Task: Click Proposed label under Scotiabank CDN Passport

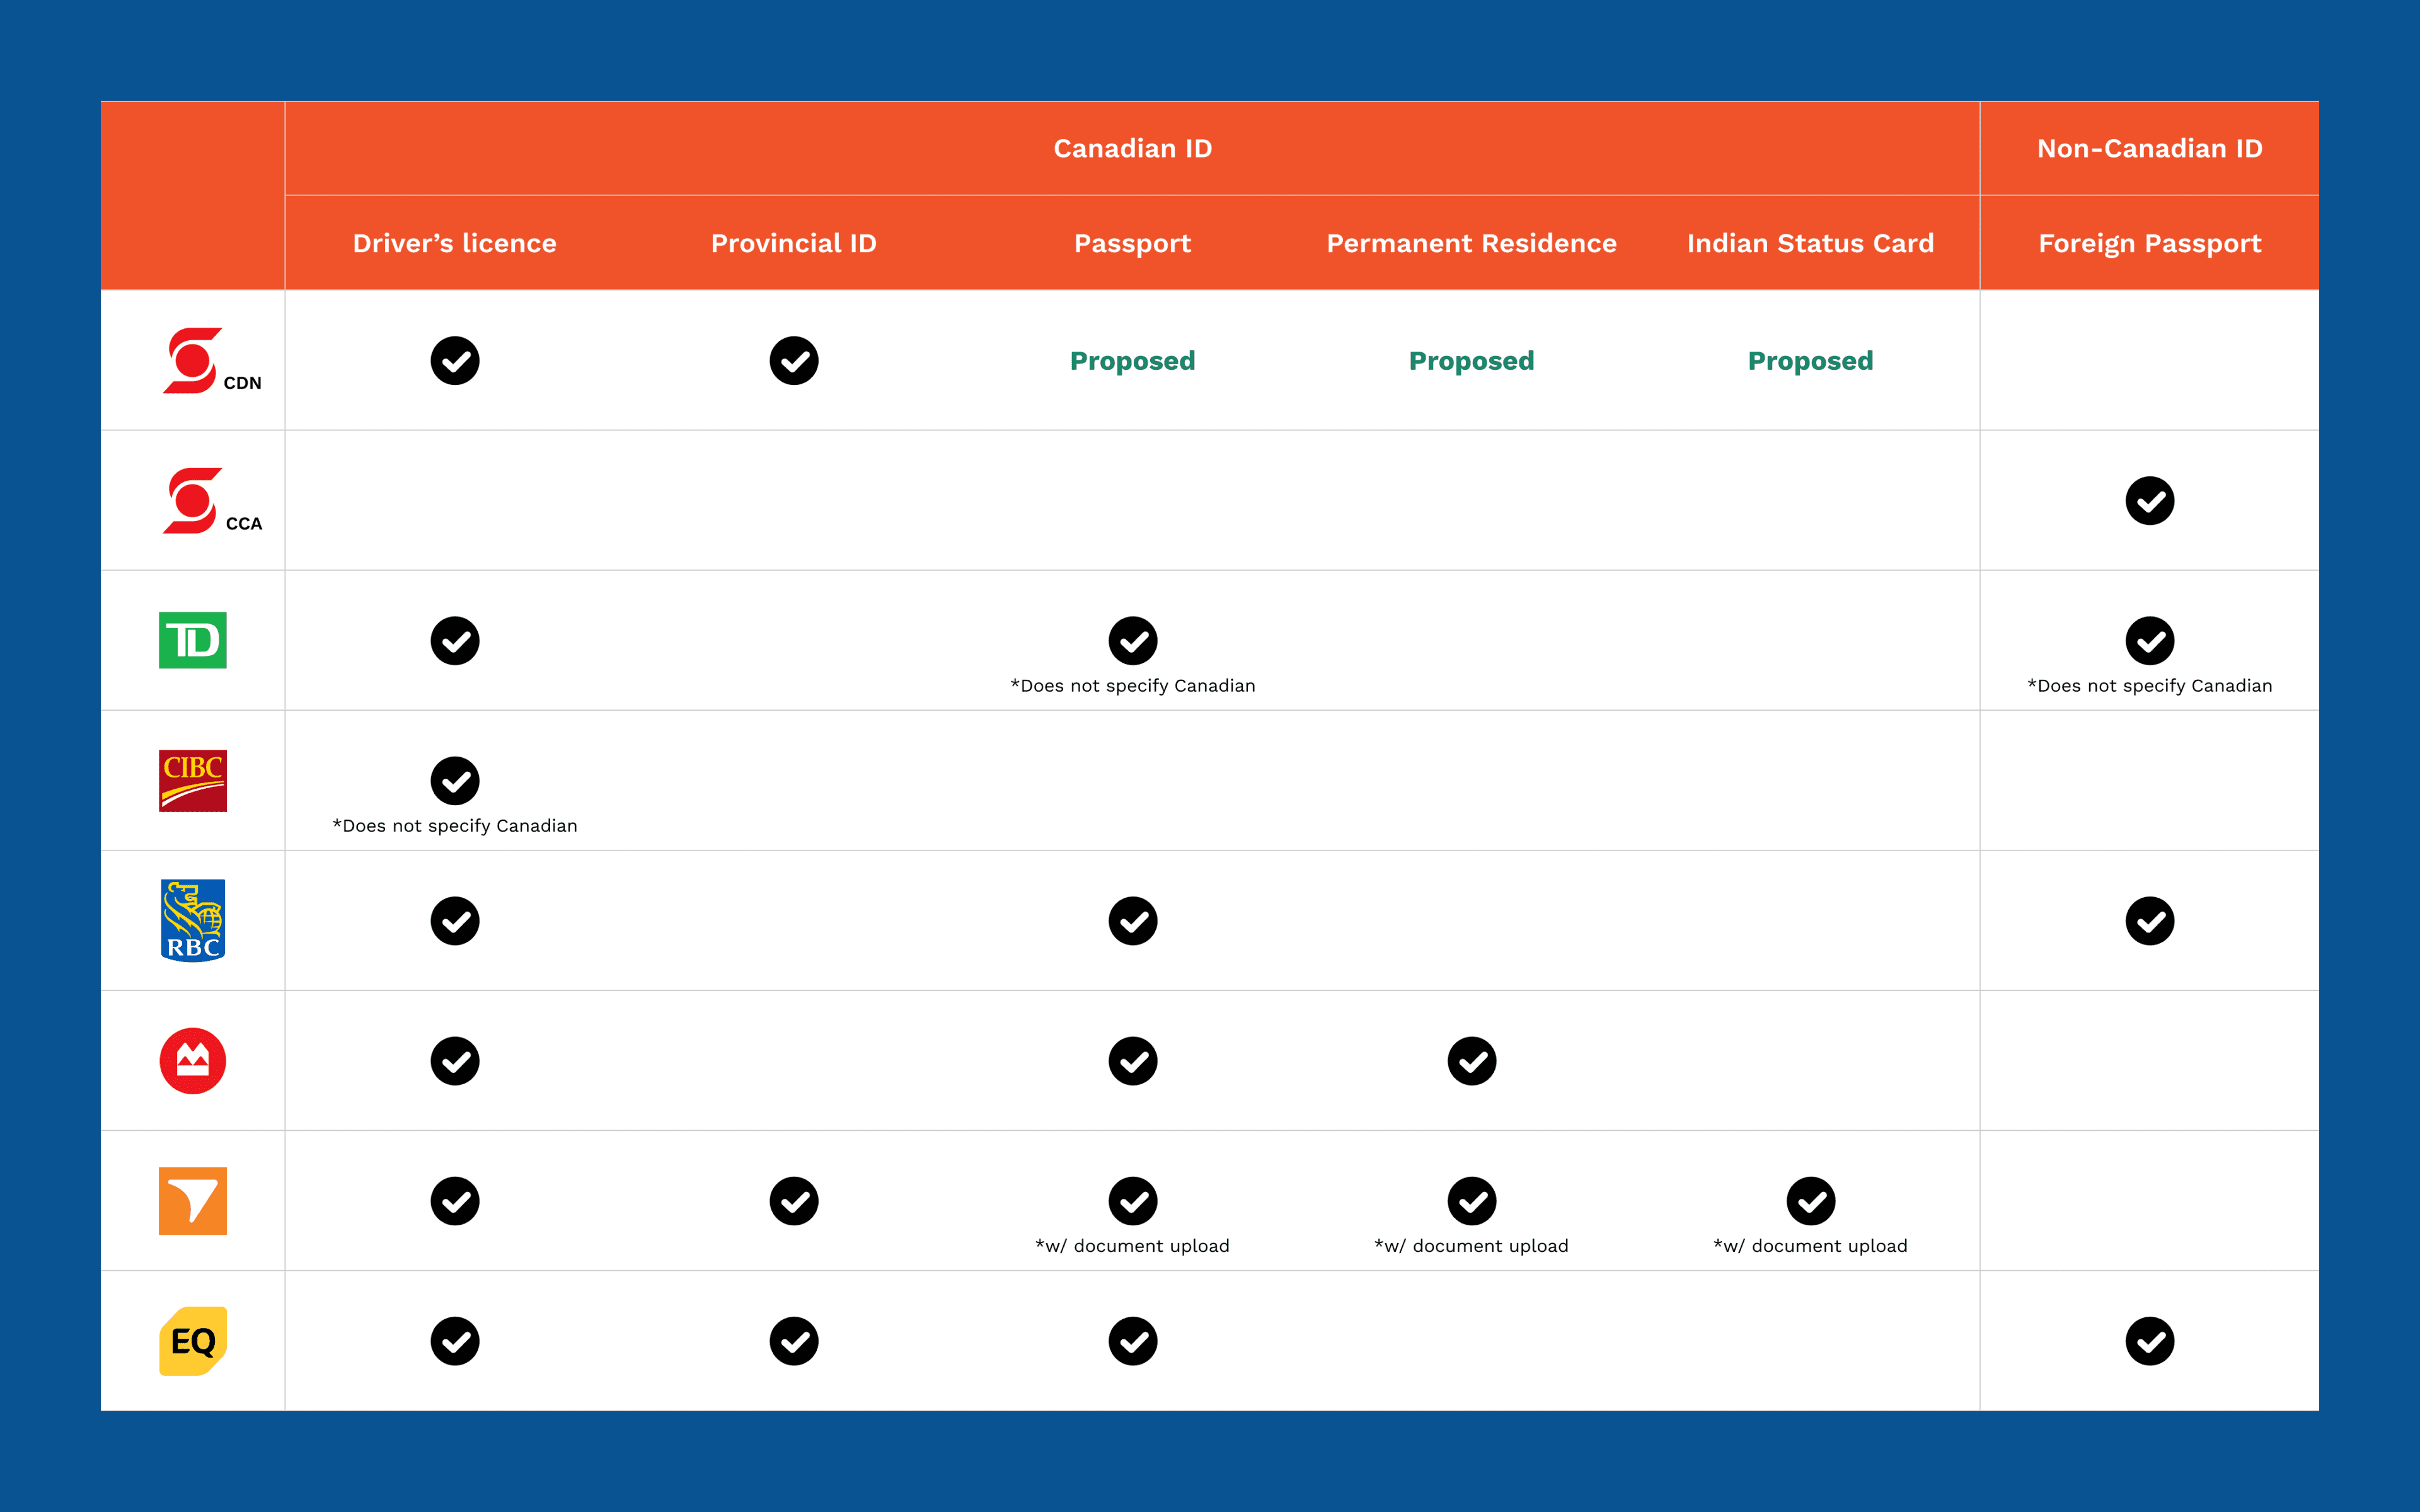Action: tap(1131, 360)
